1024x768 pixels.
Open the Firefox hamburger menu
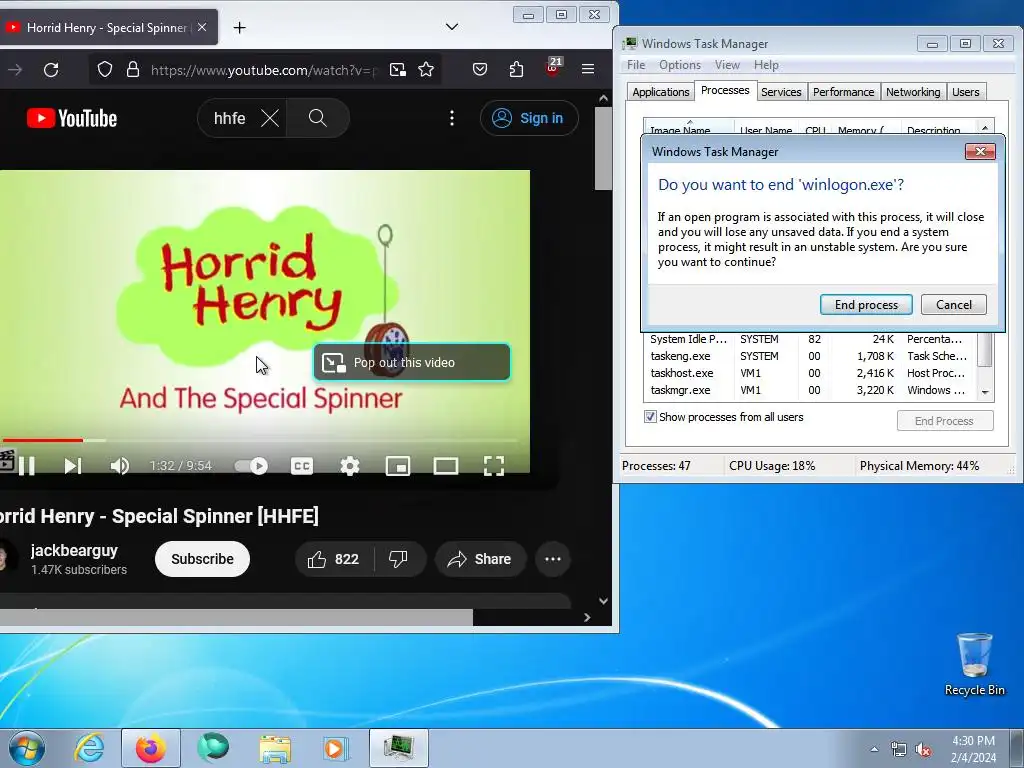(588, 69)
